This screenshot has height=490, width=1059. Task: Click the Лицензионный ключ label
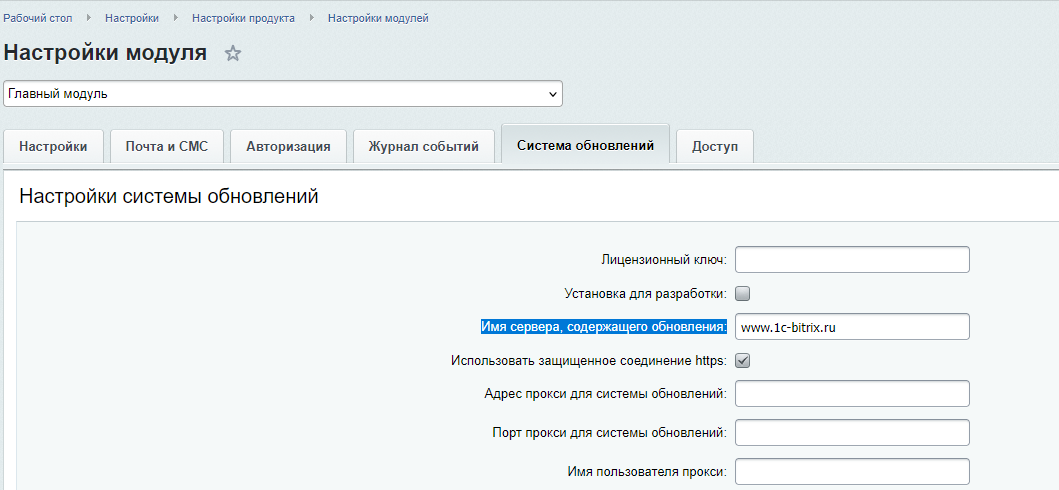pos(663,260)
